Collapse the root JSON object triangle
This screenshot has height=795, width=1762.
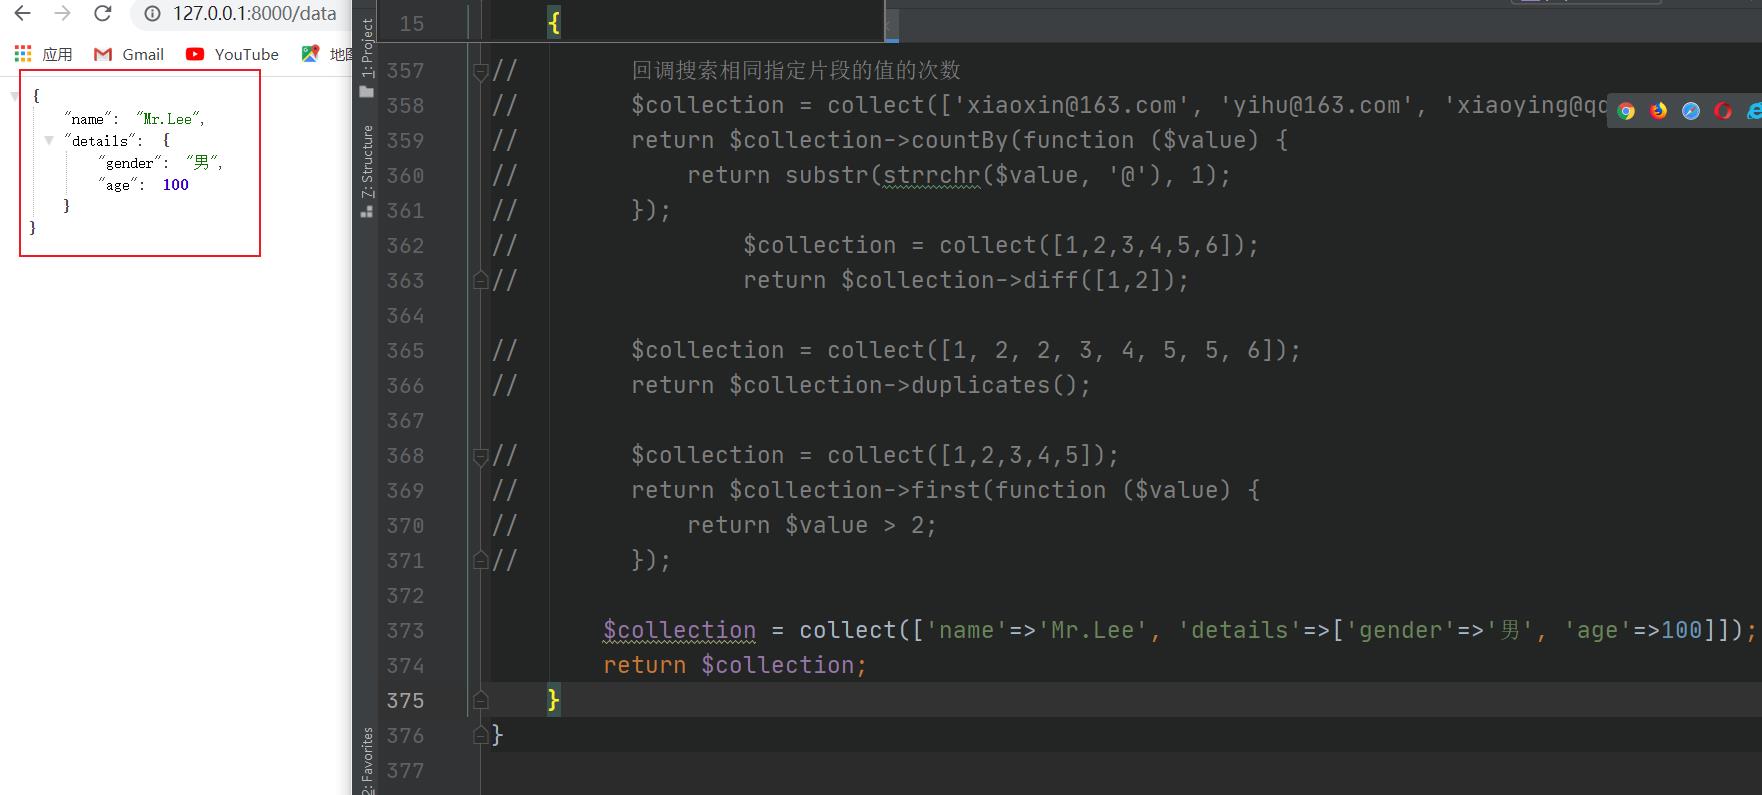click(x=14, y=96)
